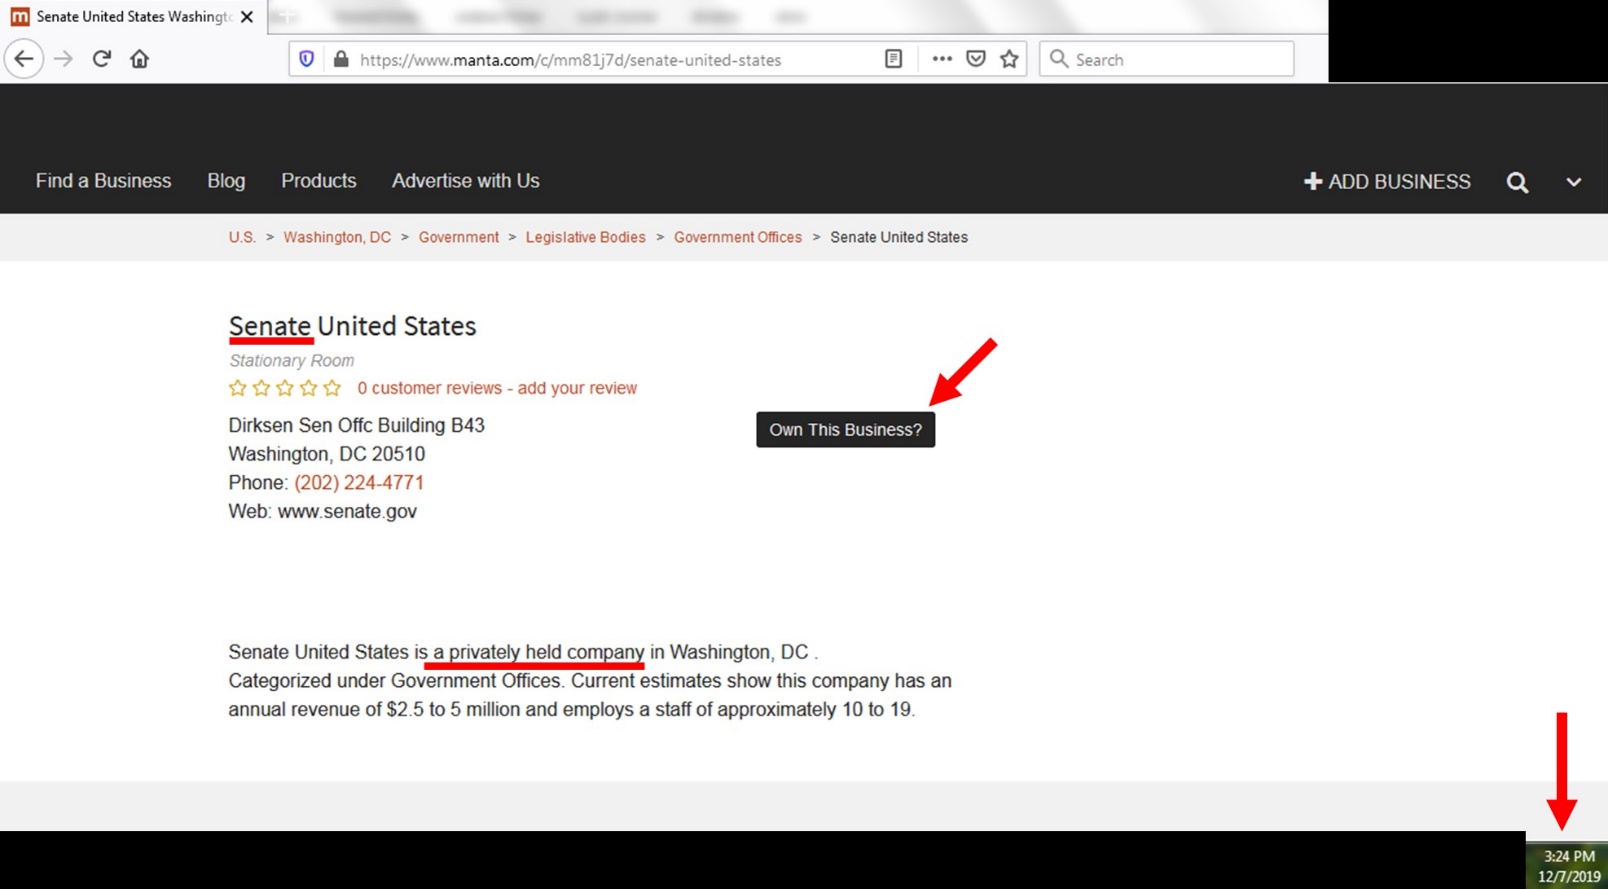This screenshot has width=1608, height=889.
Task: Follow the Government Offices breadcrumb link
Action: click(738, 237)
